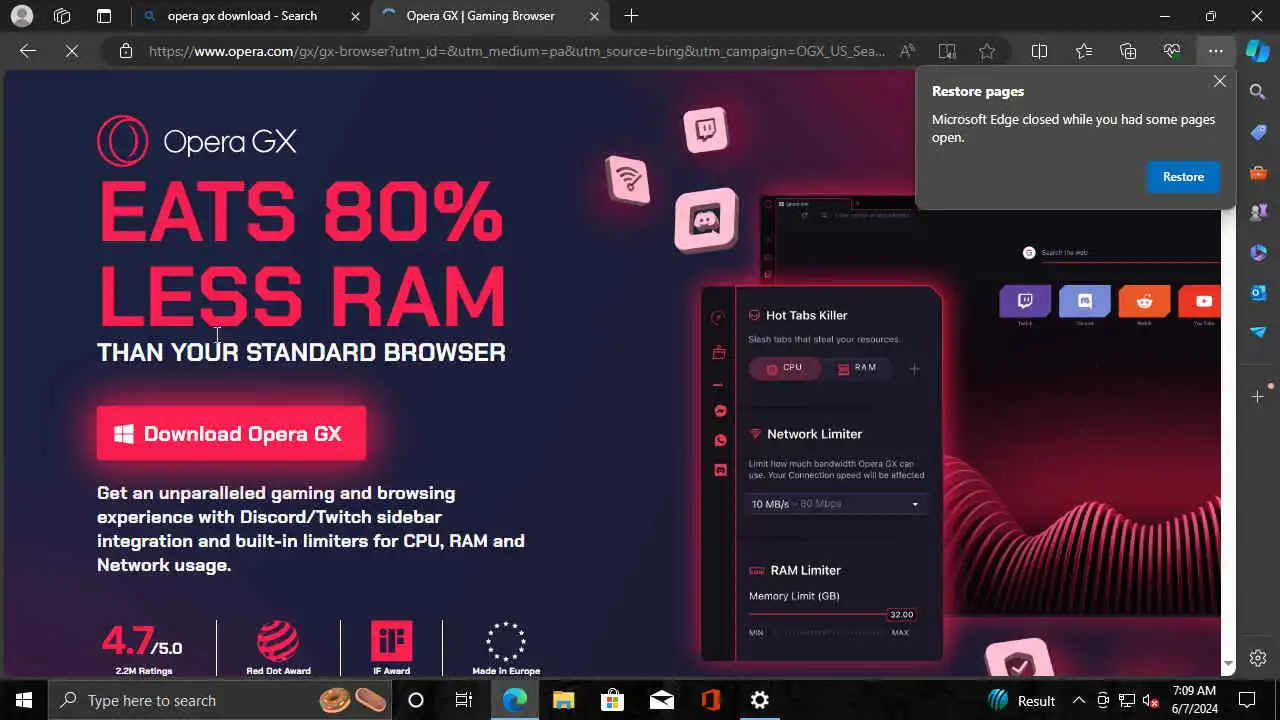Screen dimensions: 1280x720
Task: Open sidebar Outlook icon
Action: coord(1258,292)
